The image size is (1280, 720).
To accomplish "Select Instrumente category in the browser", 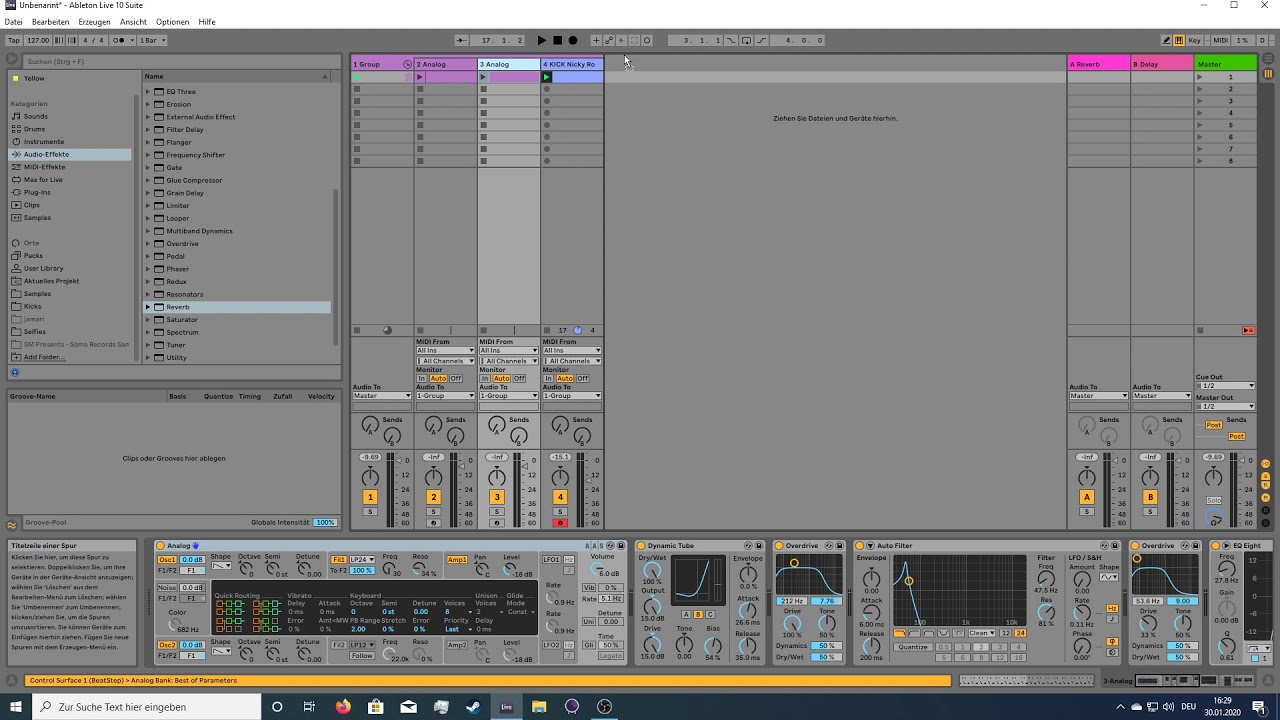I will (x=44, y=142).
